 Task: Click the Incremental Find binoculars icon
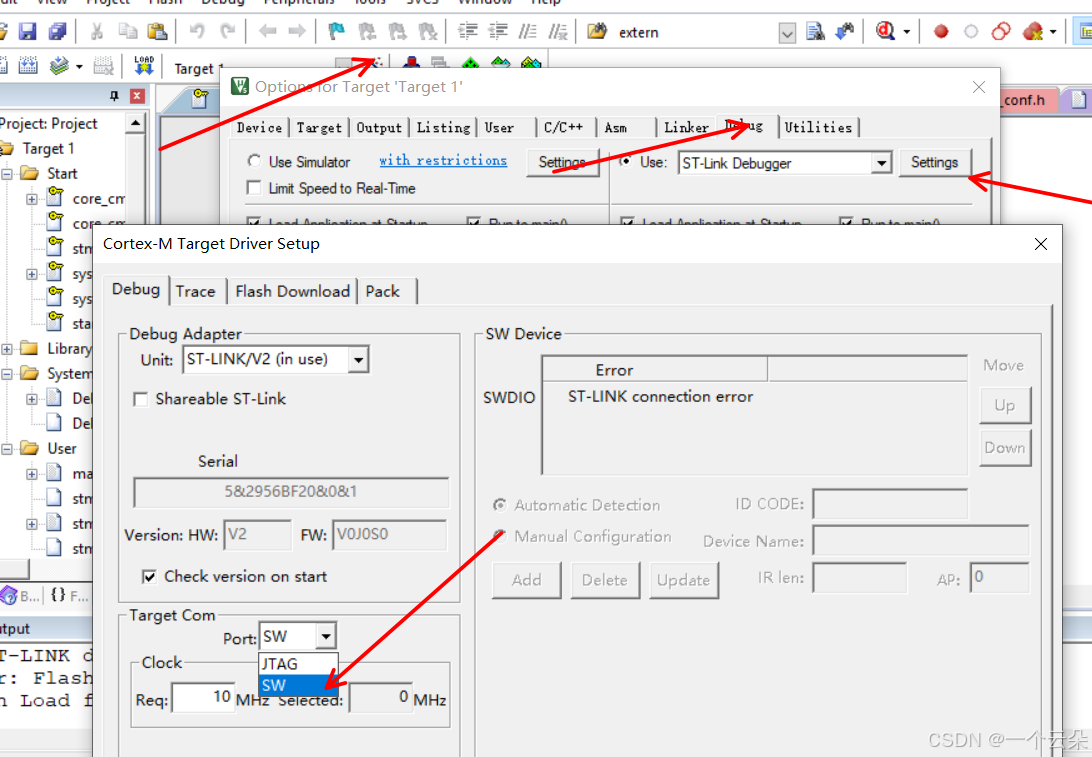[845, 31]
